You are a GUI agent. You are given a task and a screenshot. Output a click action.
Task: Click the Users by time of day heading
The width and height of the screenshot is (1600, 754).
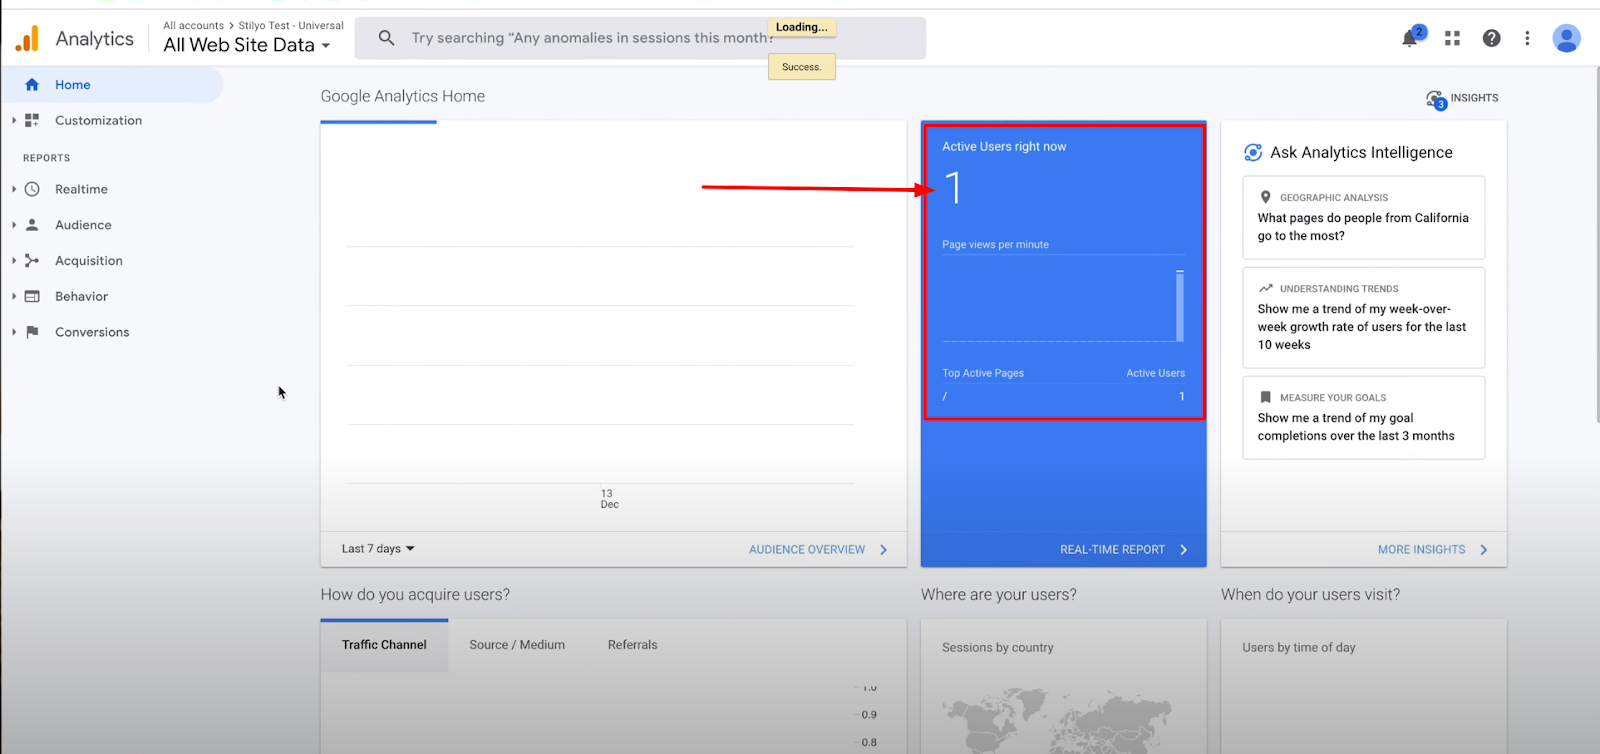click(1299, 647)
